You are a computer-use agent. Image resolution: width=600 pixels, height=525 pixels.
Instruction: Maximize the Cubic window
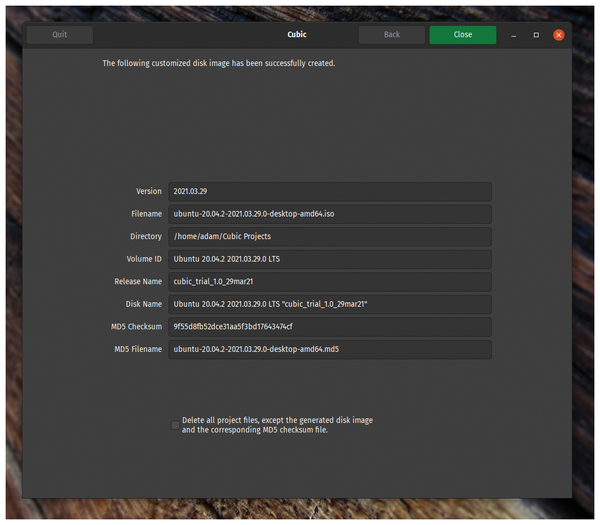tap(536, 35)
